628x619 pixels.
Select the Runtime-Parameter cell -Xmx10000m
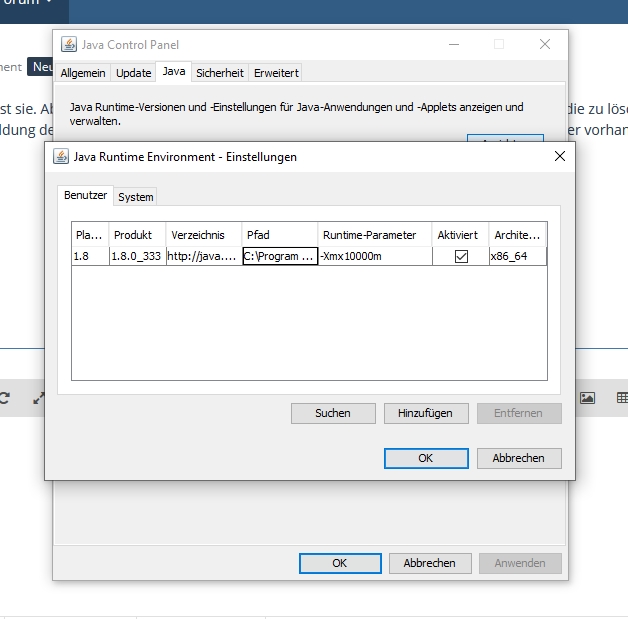(375, 256)
